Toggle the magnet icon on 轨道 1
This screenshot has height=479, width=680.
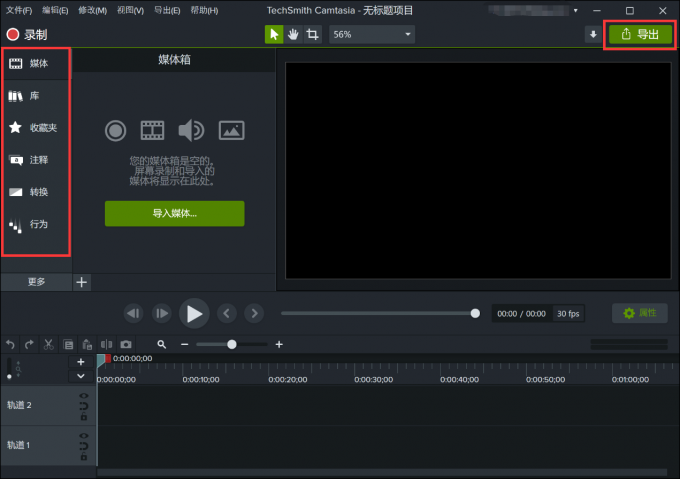(84, 446)
